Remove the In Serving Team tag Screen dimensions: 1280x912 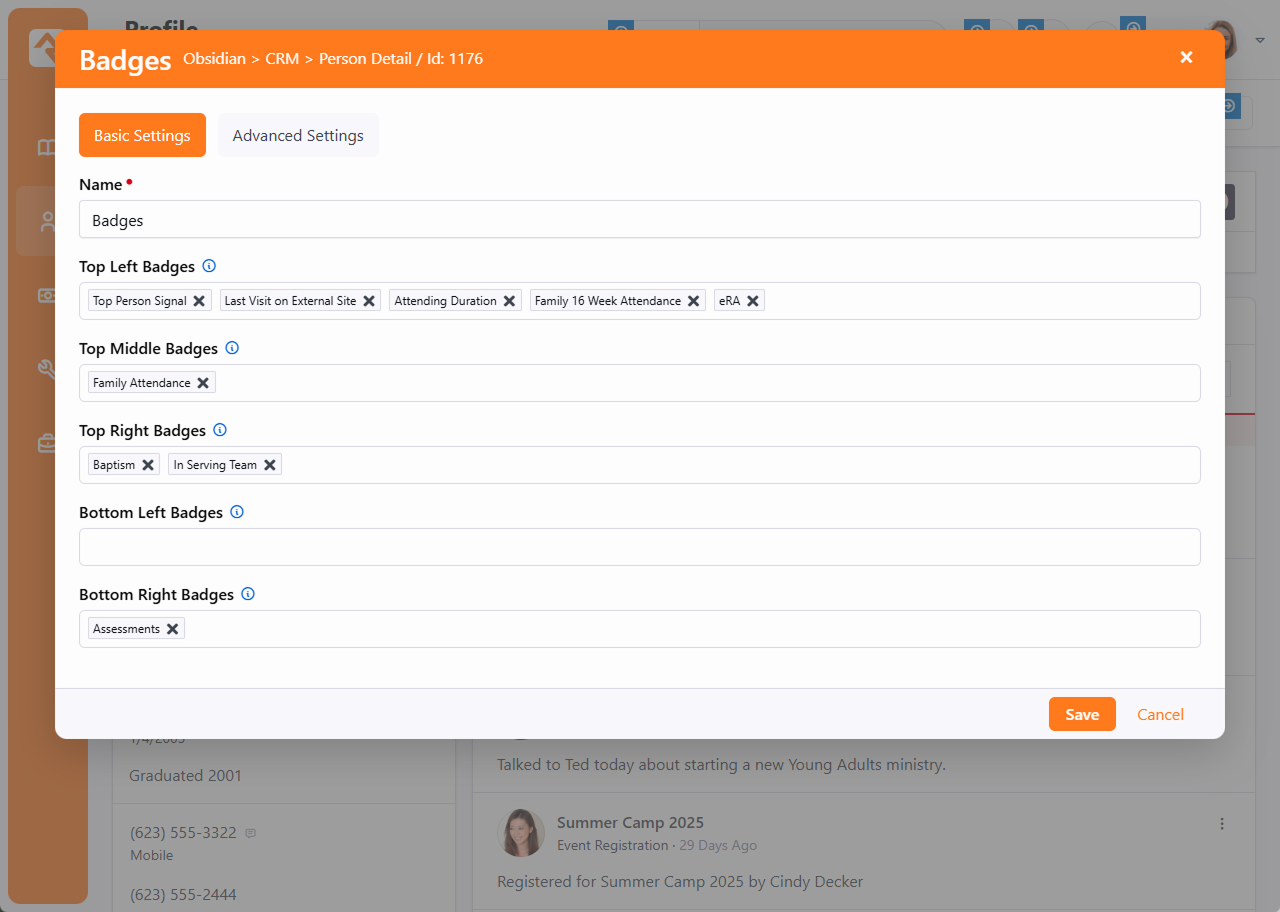click(x=270, y=465)
